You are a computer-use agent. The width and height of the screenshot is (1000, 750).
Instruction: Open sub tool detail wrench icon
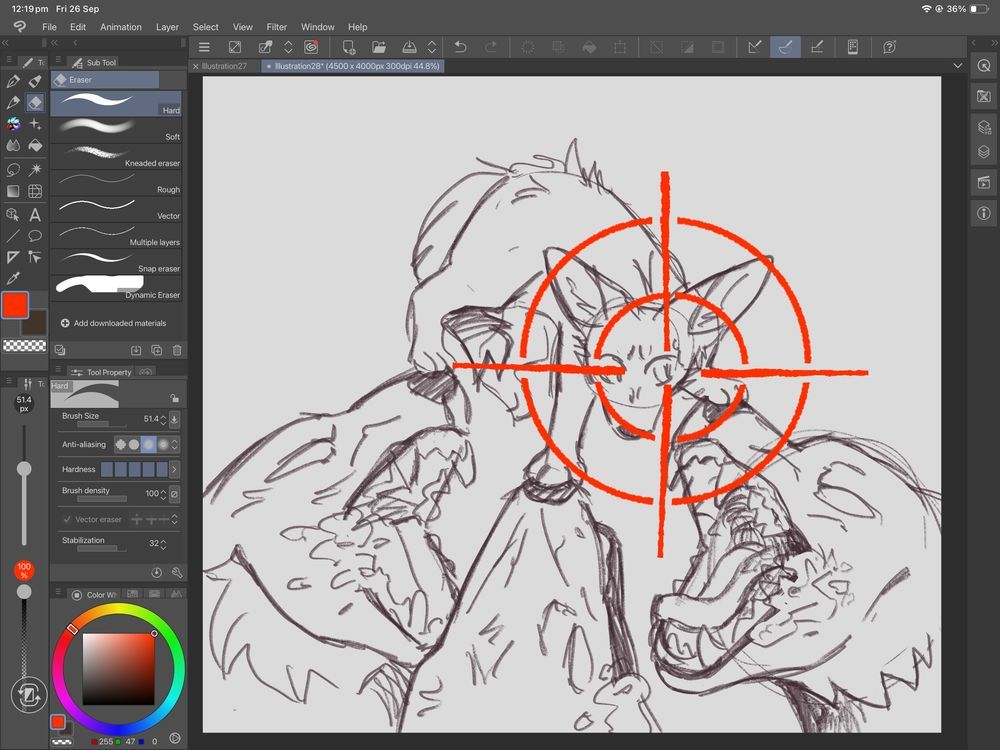[177, 573]
